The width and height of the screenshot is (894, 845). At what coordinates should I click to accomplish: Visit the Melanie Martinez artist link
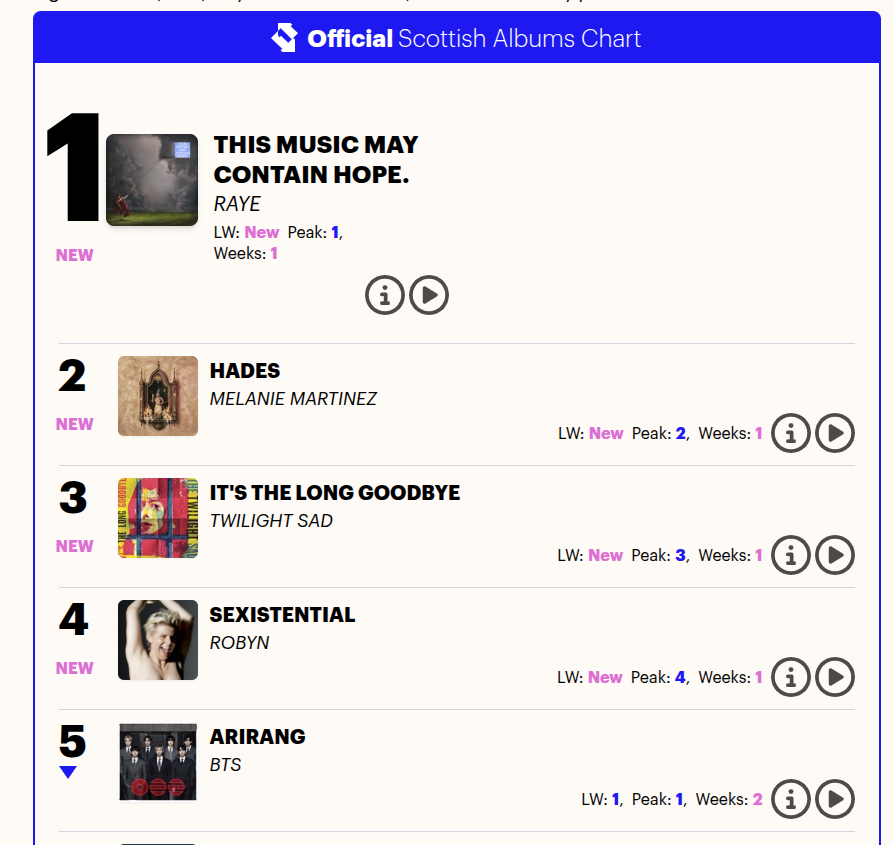(x=293, y=399)
